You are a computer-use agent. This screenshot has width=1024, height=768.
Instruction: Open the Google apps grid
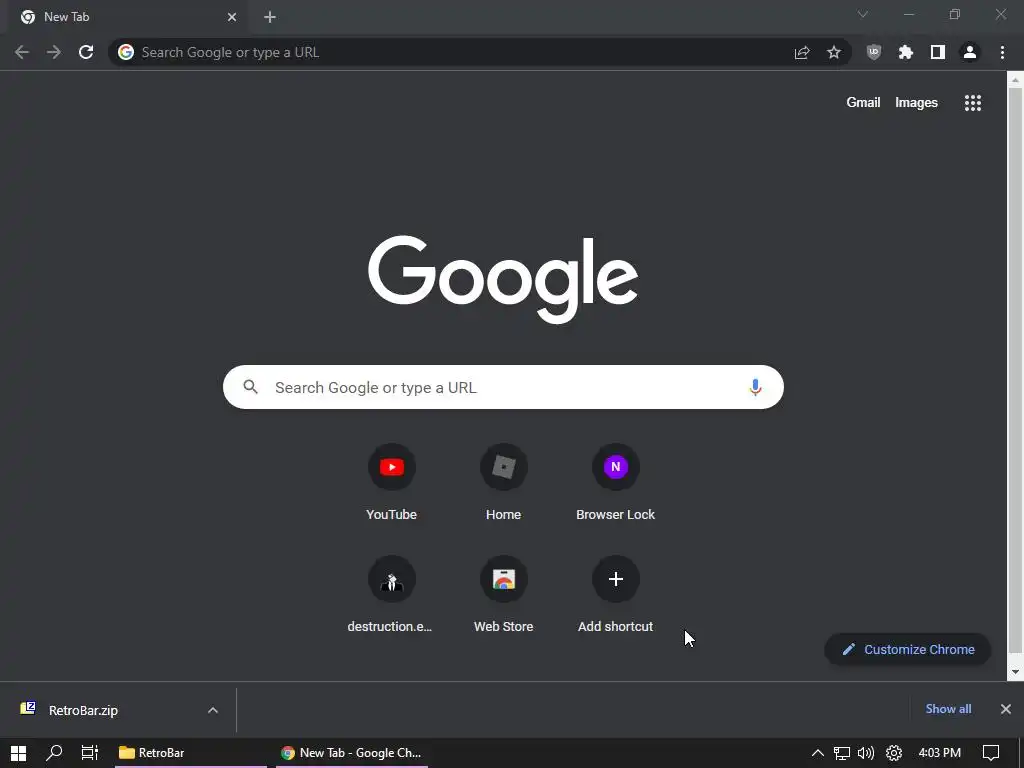[x=973, y=103]
